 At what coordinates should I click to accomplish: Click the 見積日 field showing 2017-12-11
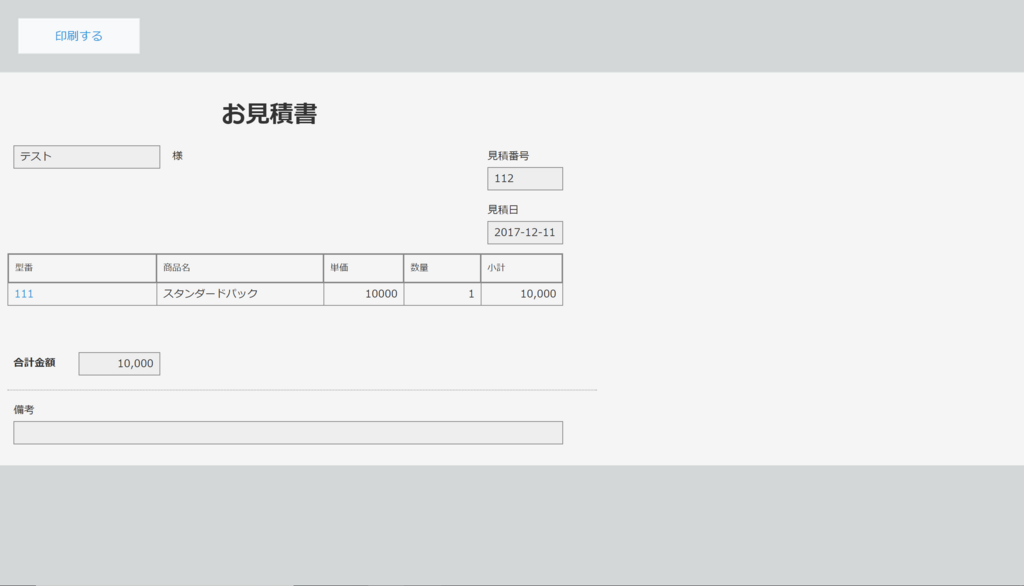(x=525, y=233)
